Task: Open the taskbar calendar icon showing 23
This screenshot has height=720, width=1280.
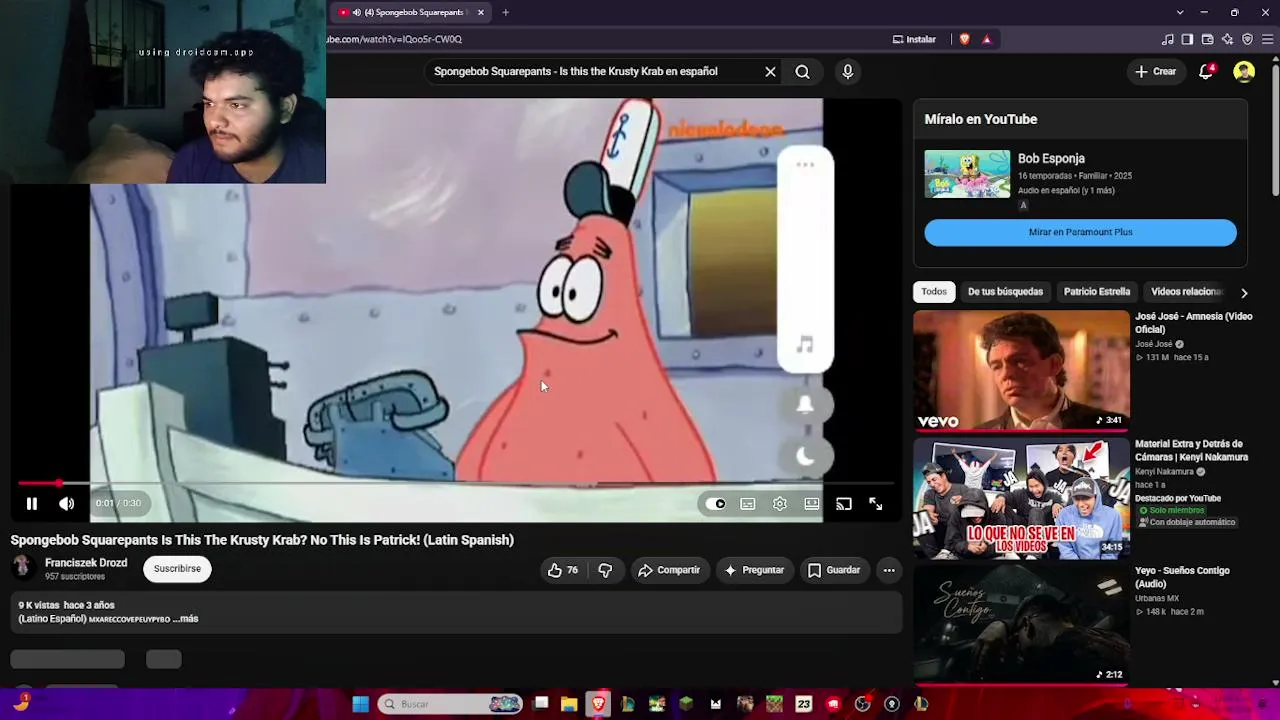Action: (x=803, y=704)
